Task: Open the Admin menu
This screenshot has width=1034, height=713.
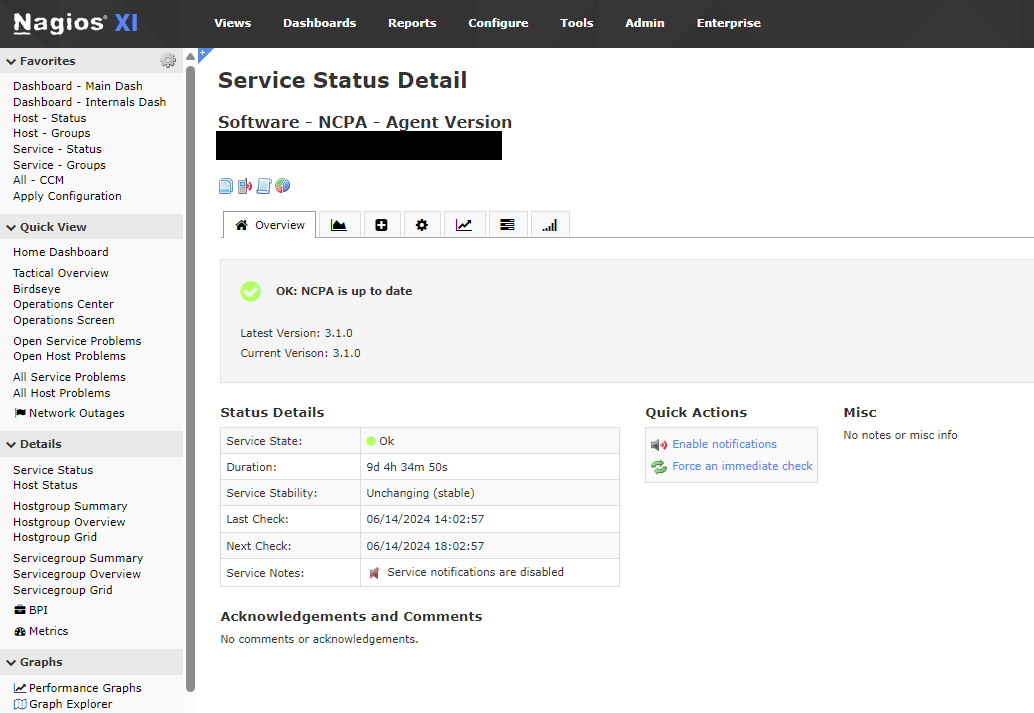Action: pos(645,23)
